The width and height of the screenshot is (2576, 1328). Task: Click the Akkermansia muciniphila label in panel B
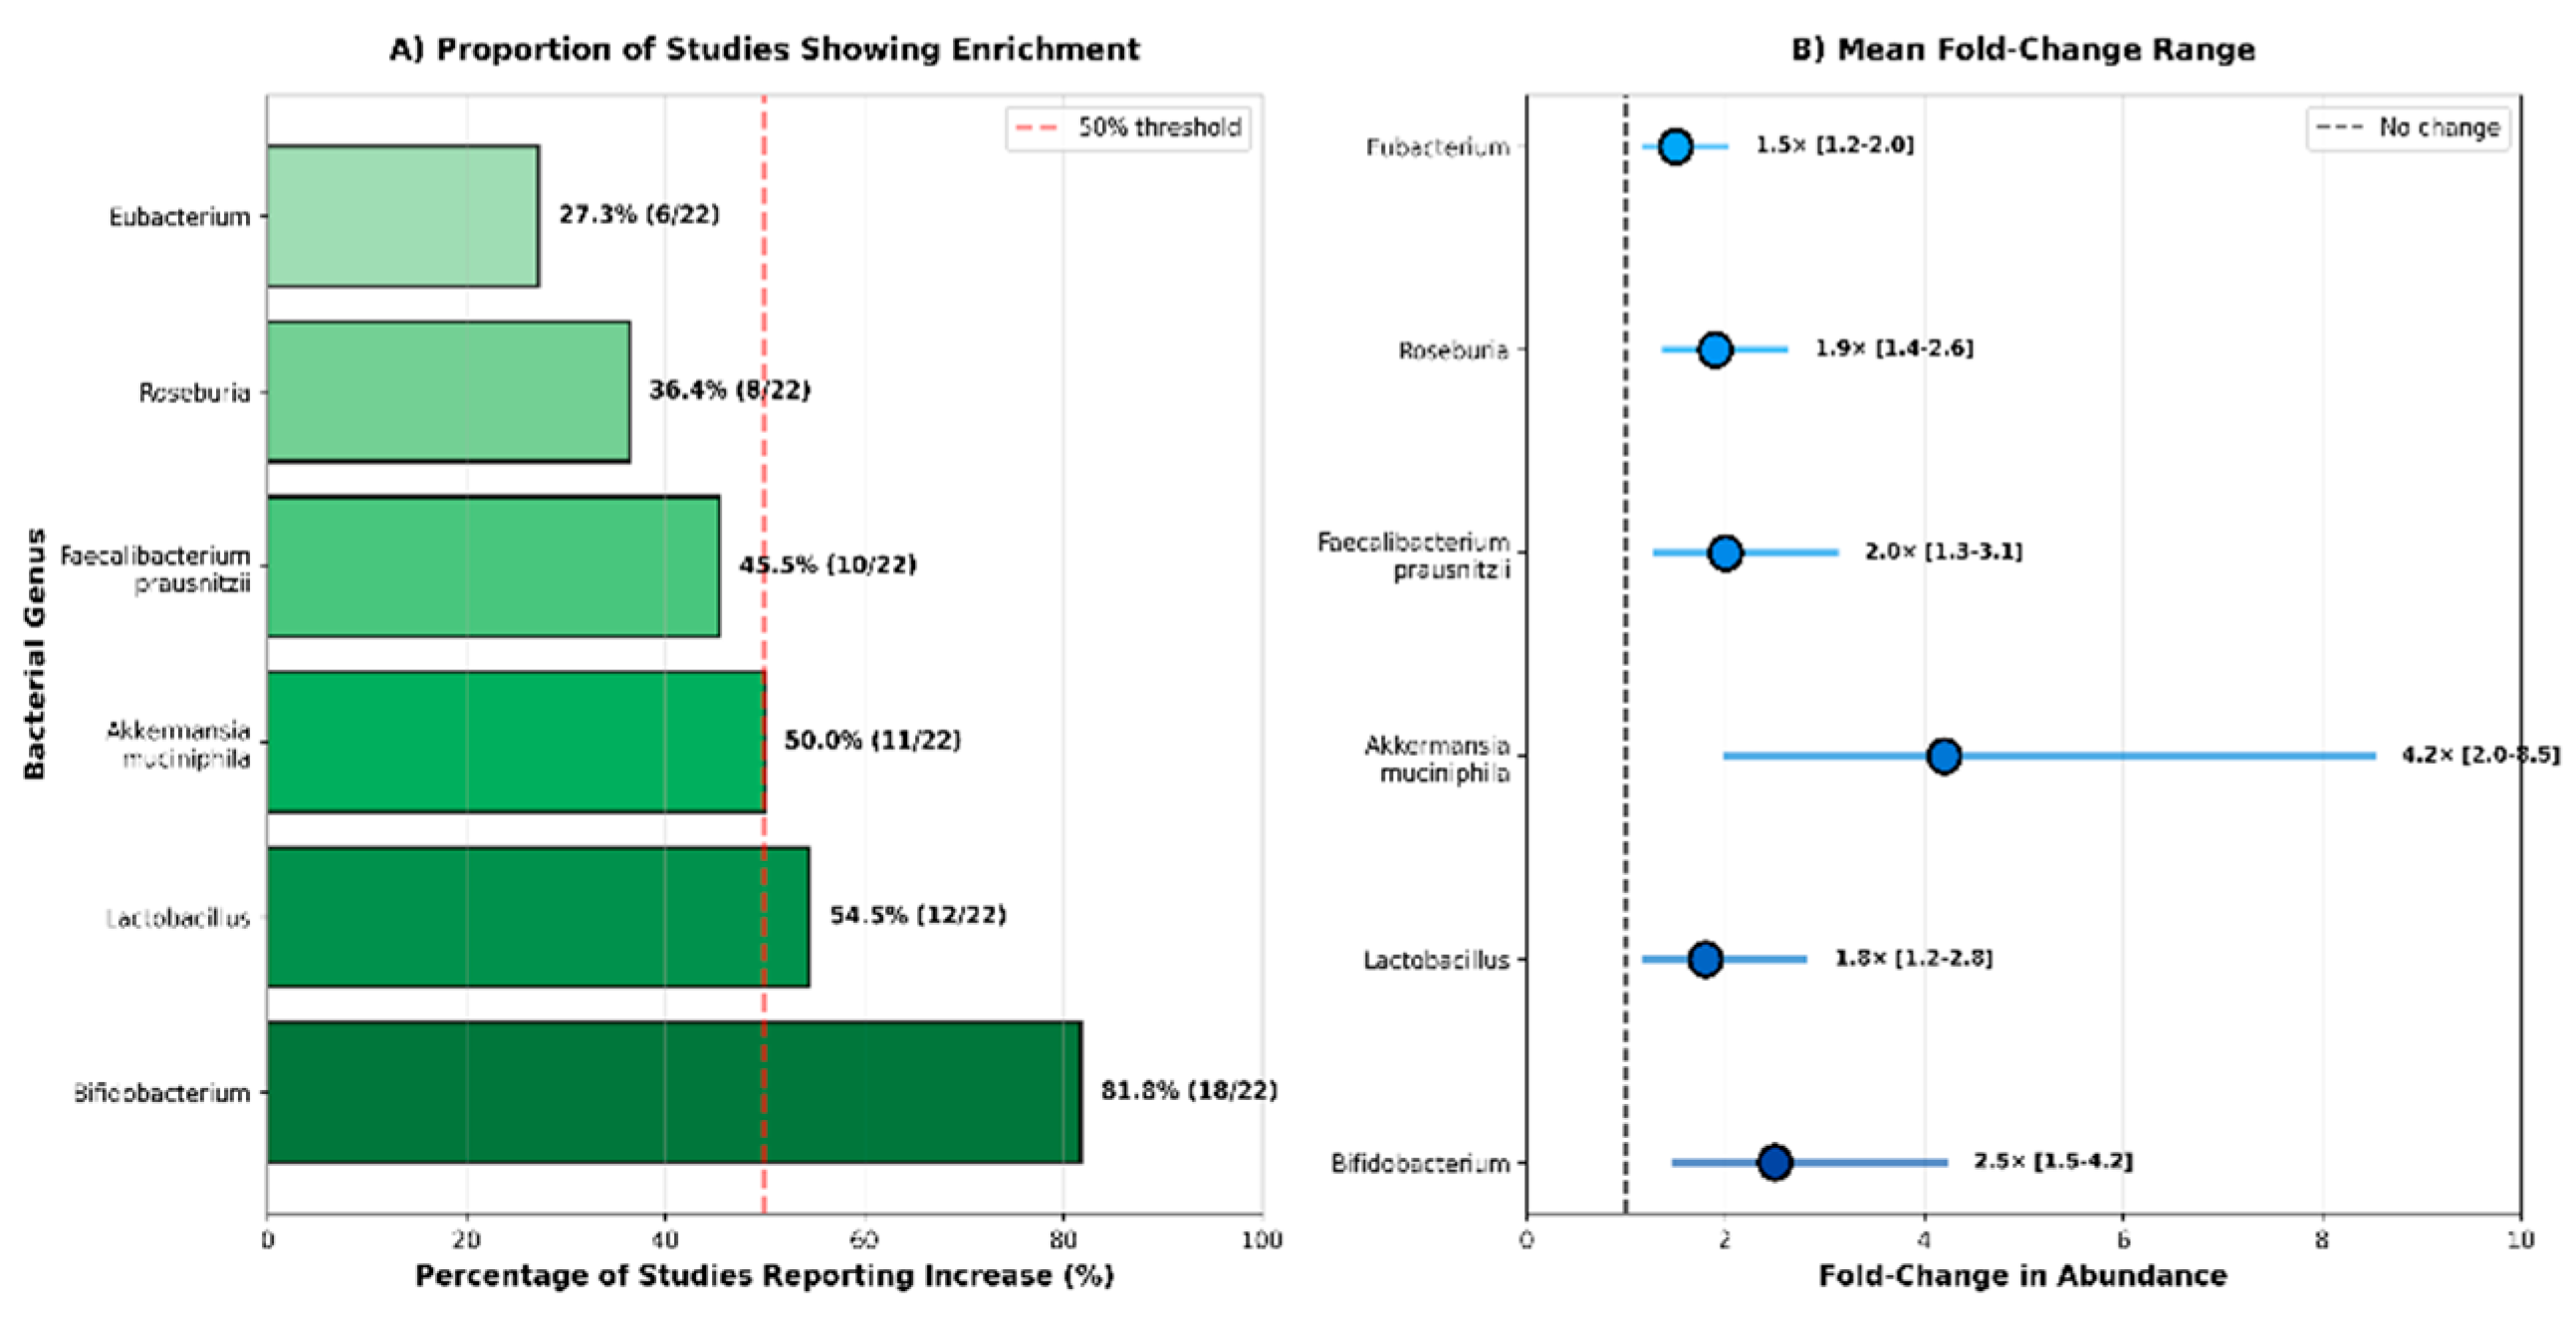click(1436, 759)
